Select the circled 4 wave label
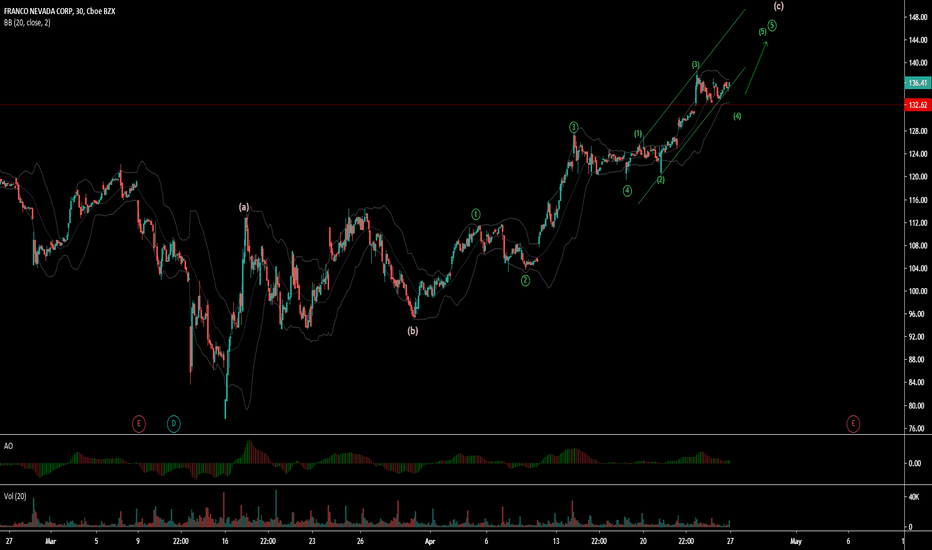This screenshot has width=932, height=550. (627, 190)
